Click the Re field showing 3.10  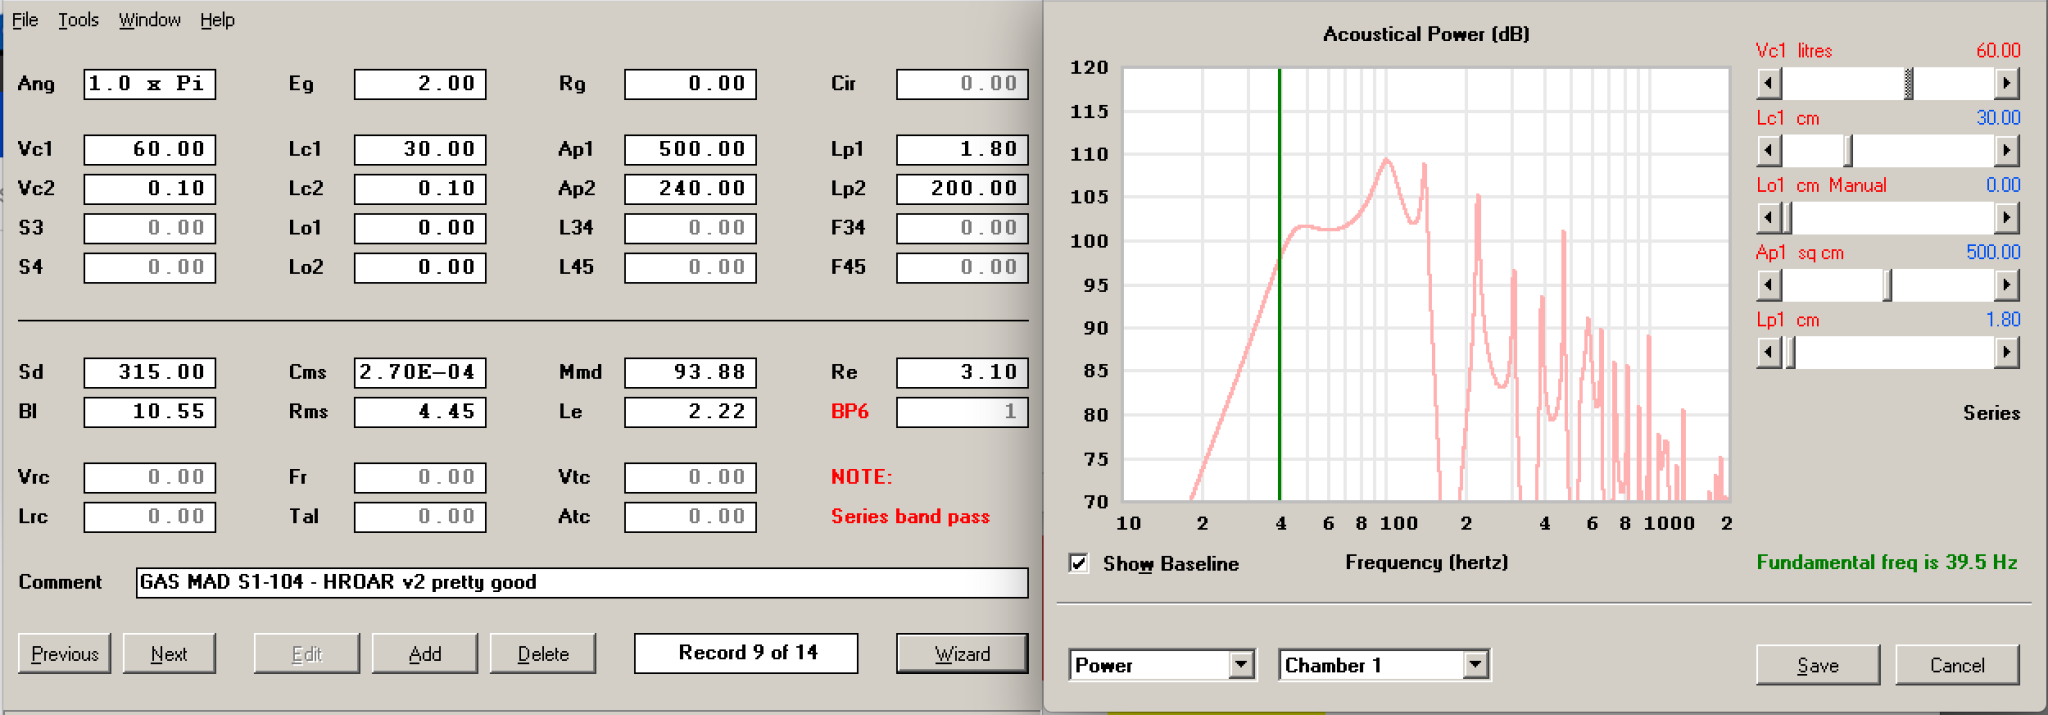962,372
